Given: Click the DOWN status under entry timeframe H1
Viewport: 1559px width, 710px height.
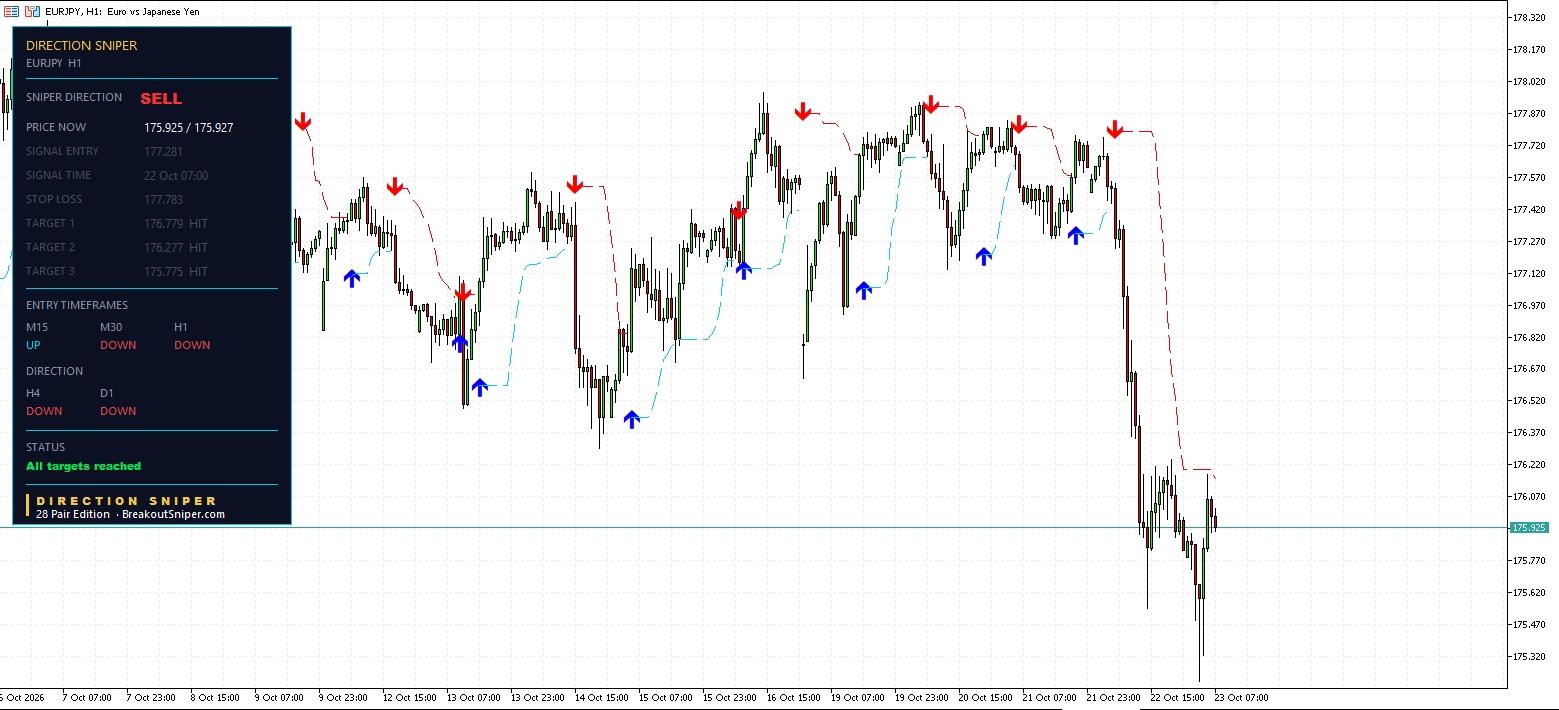Looking at the screenshot, I should point(192,345).
